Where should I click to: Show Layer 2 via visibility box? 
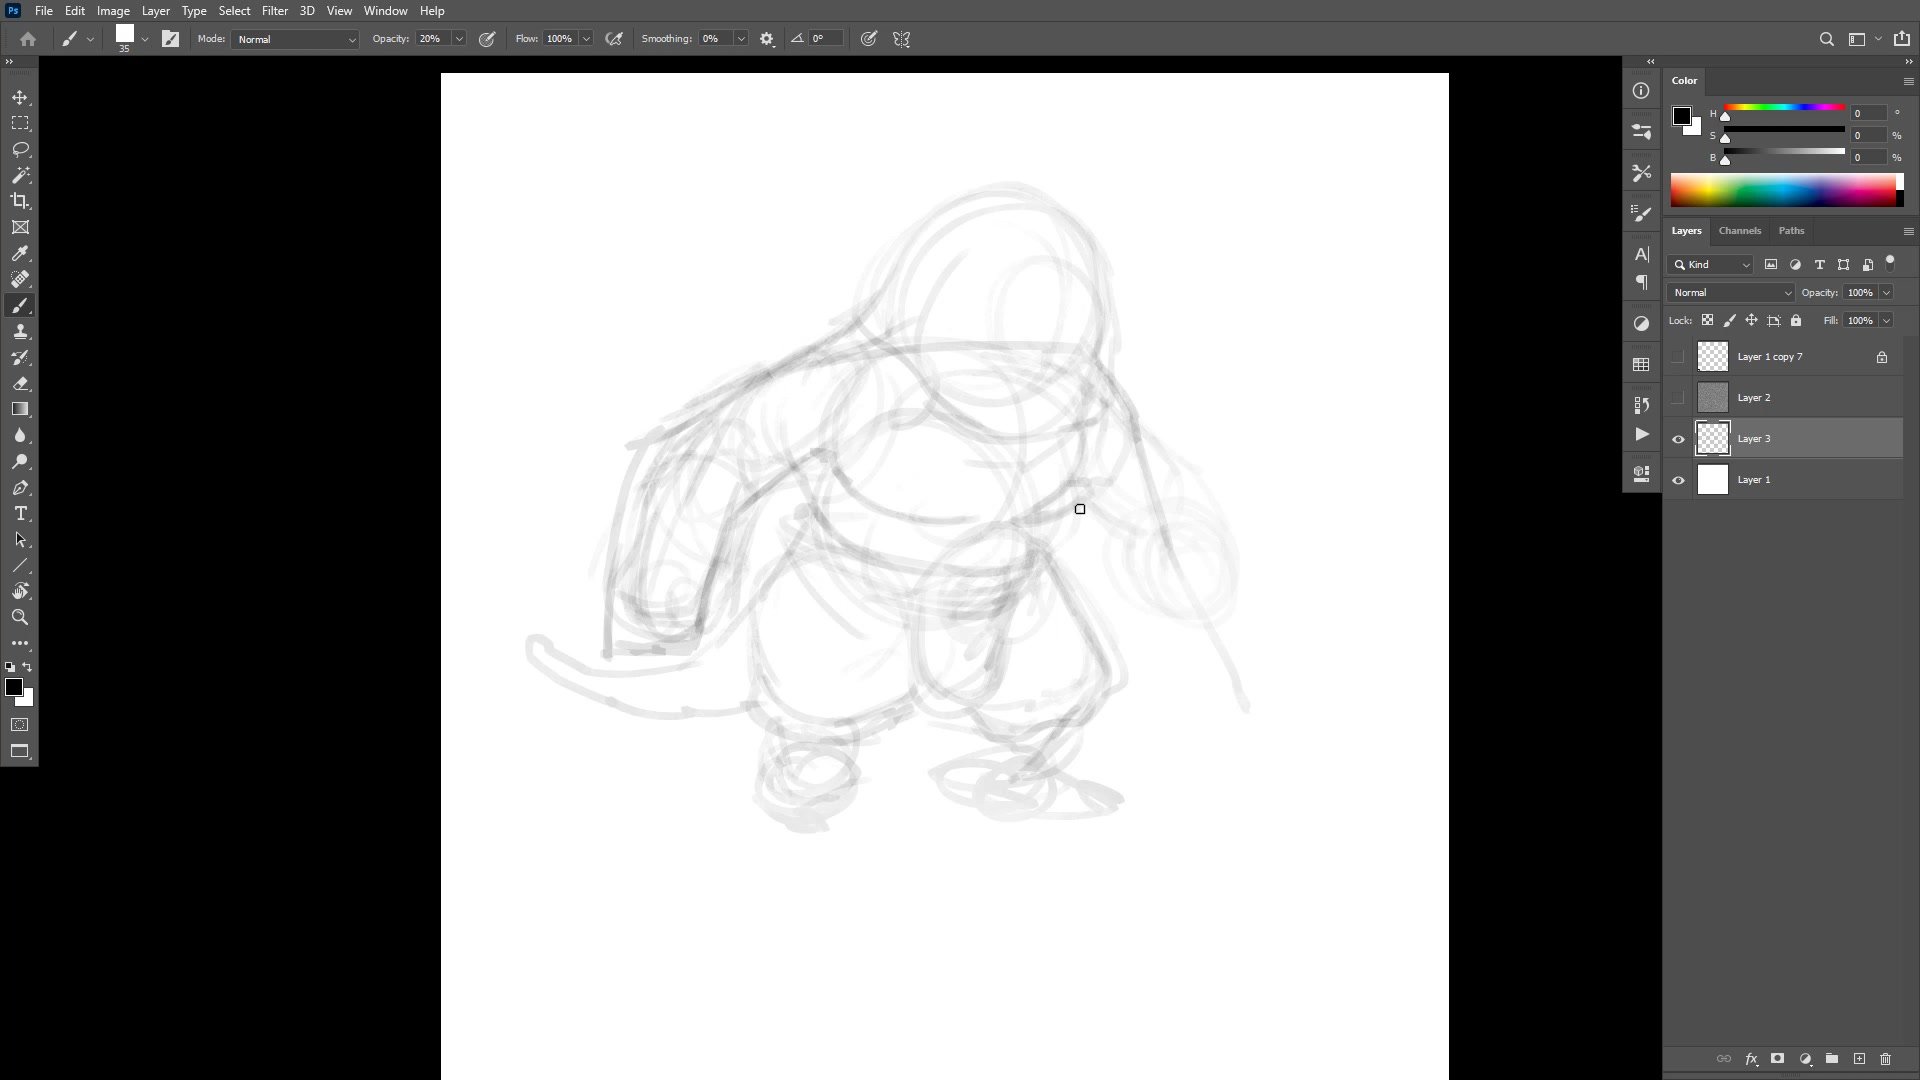pos(1678,398)
